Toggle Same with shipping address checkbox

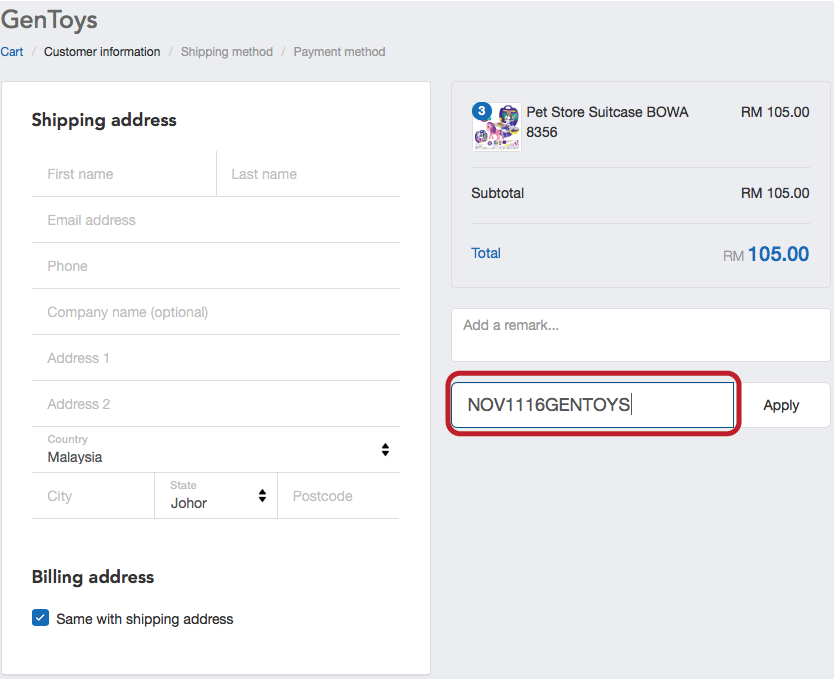tap(40, 618)
